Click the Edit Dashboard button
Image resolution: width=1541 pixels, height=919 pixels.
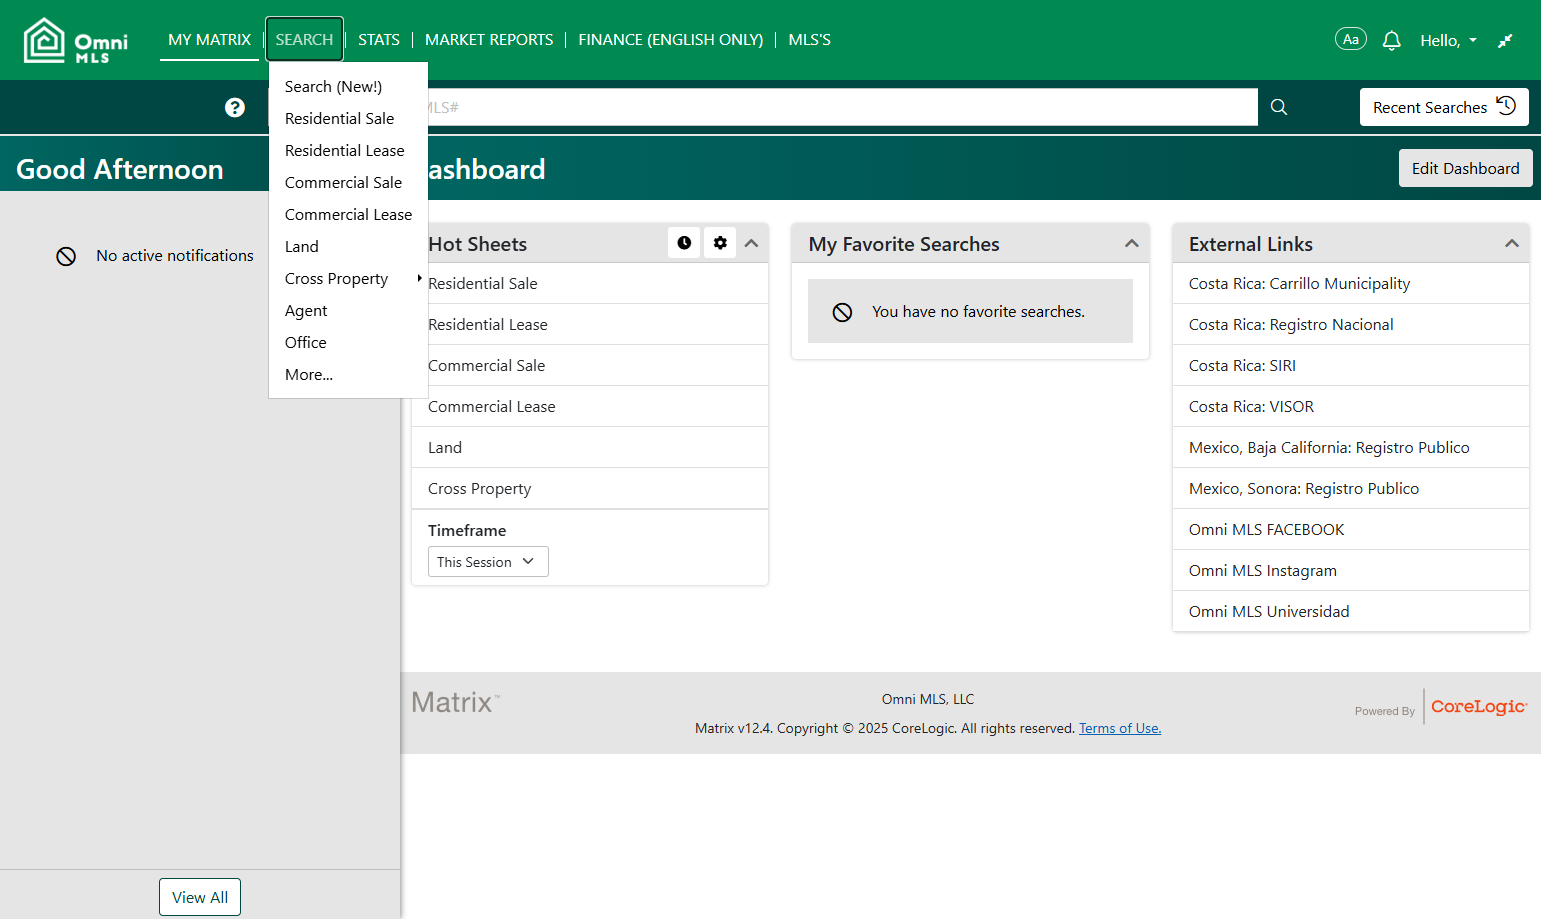click(1466, 168)
